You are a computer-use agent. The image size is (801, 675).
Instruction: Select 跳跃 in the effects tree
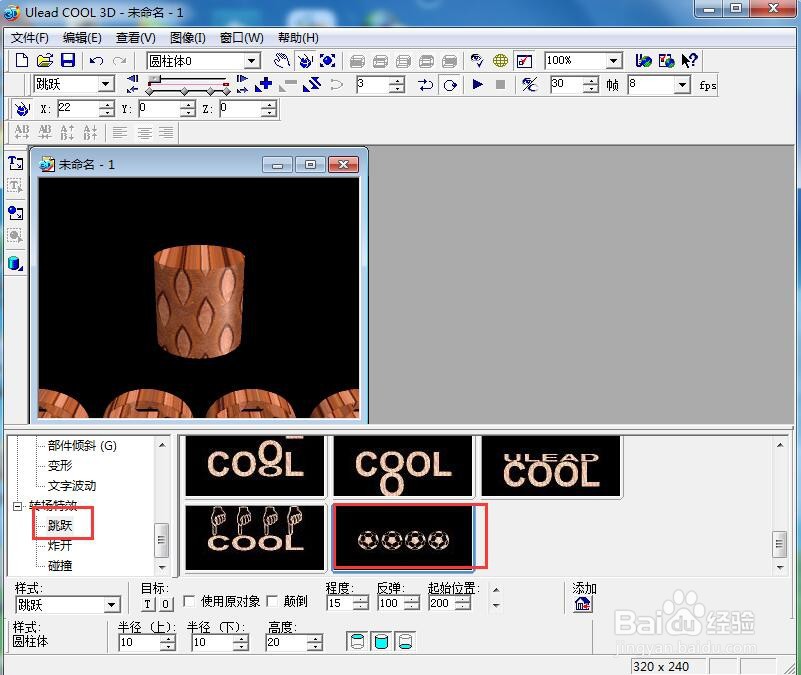(x=60, y=525)
